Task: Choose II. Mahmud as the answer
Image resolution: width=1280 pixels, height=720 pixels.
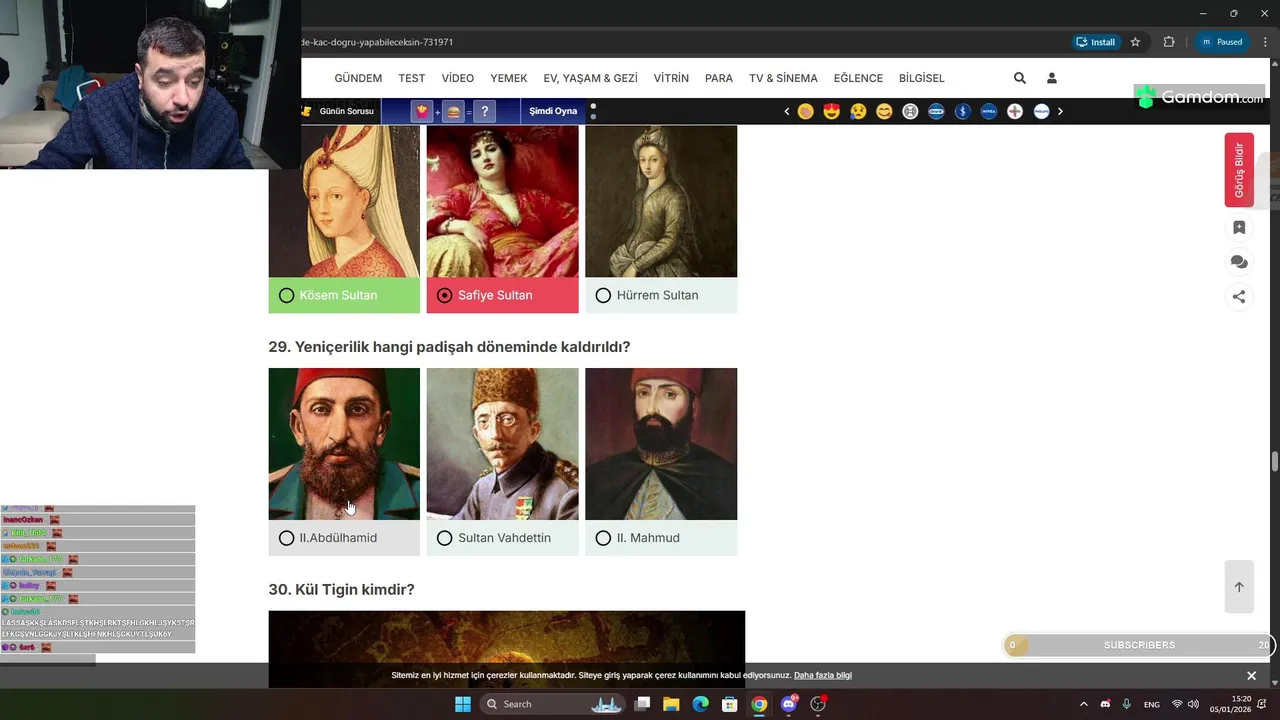Action: (x=661, y=538)
